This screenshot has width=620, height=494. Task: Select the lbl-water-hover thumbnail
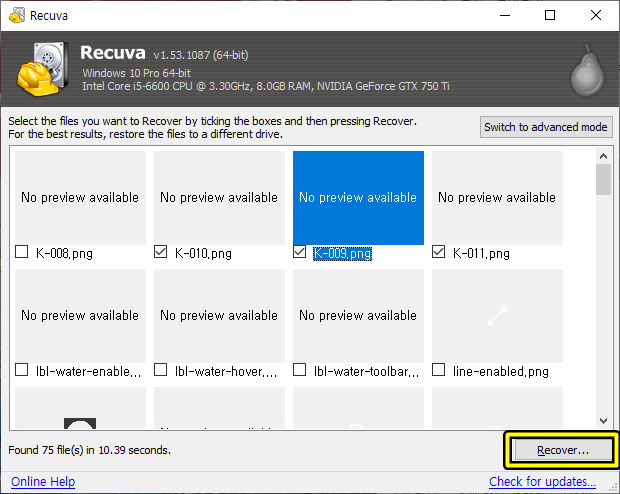219,316
